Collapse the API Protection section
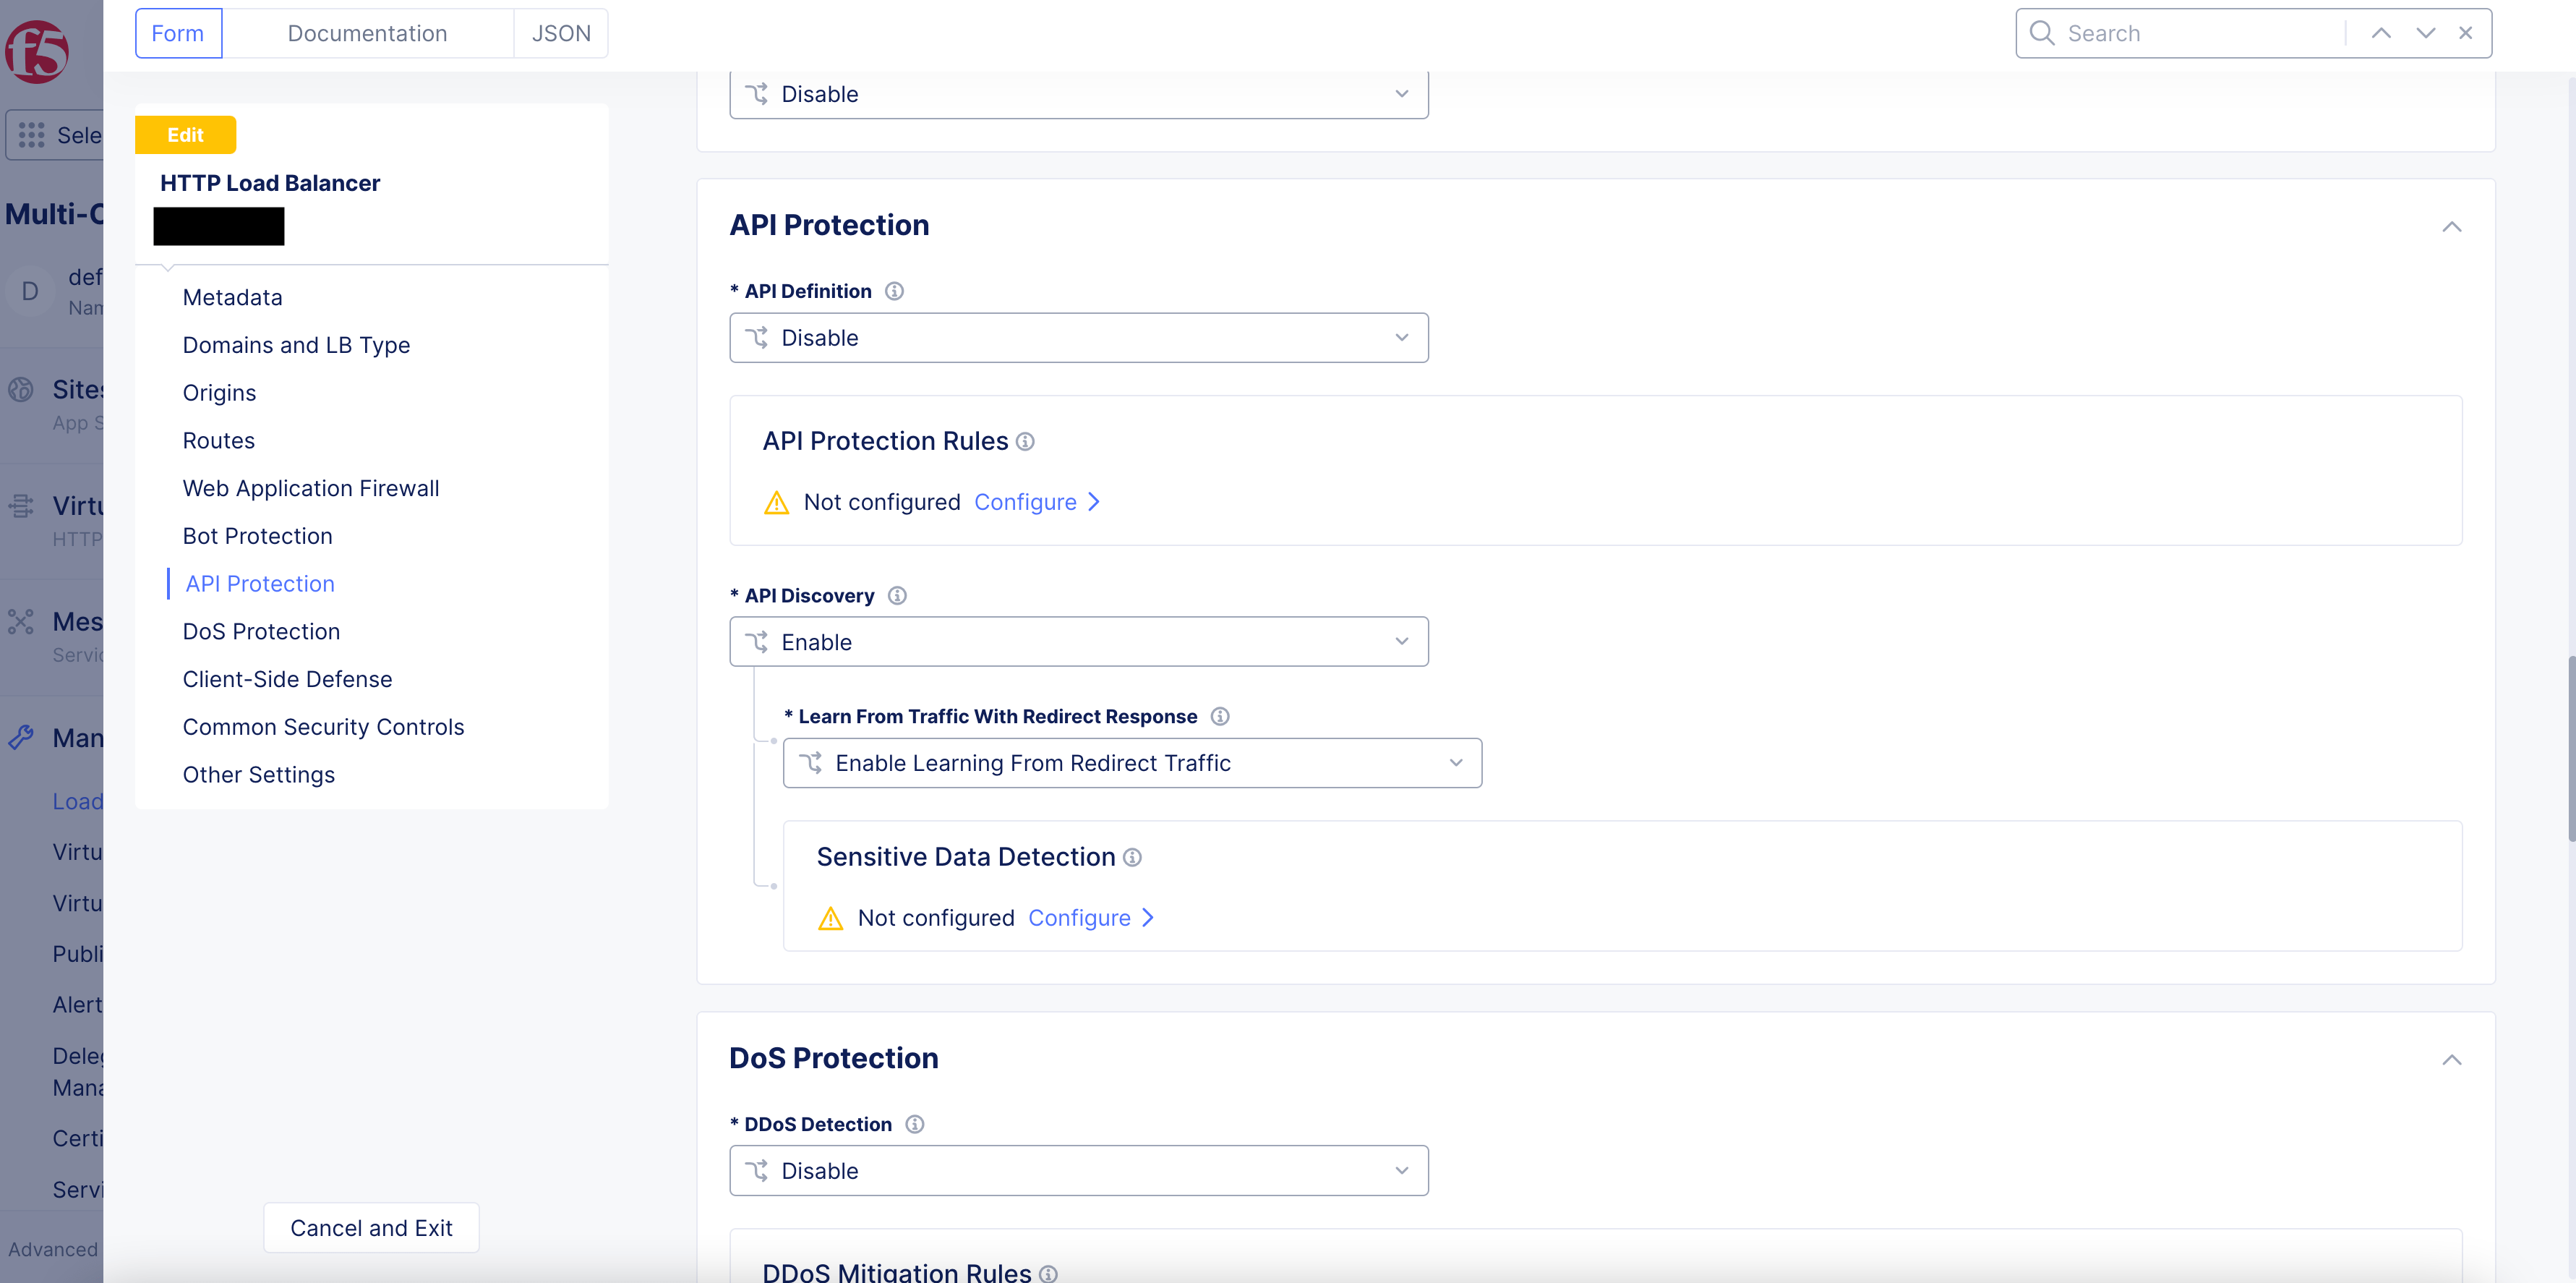2576x1283 pixels. (2451, 227)
